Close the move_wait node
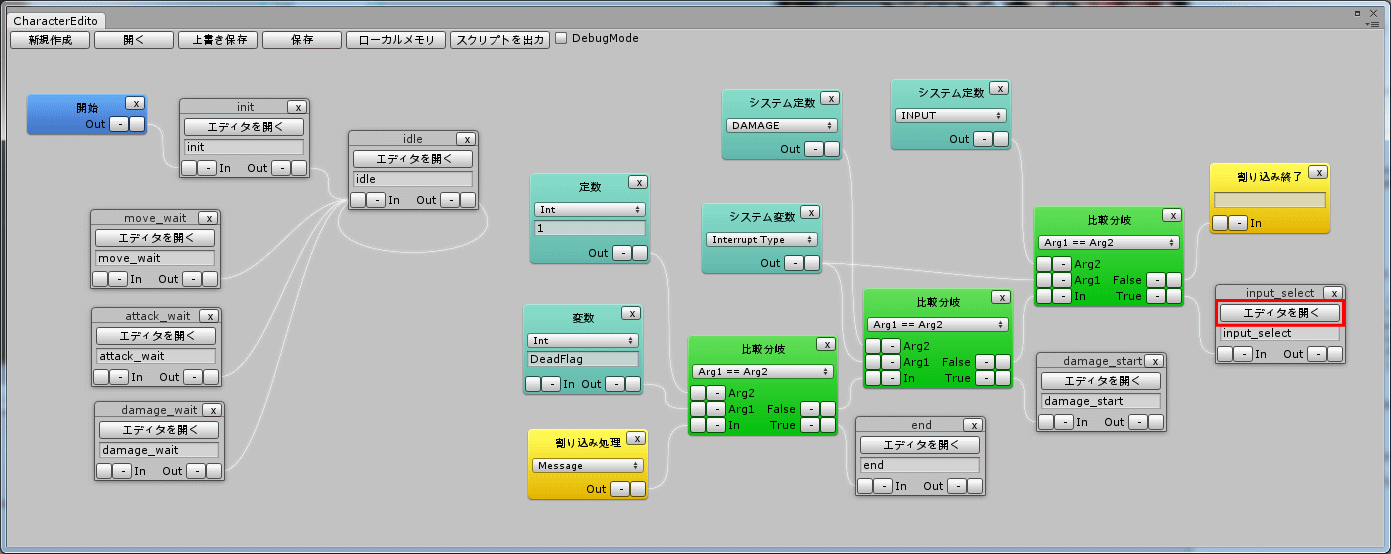The height and width of the screenshot is (554, 1391). coord(208,218)
